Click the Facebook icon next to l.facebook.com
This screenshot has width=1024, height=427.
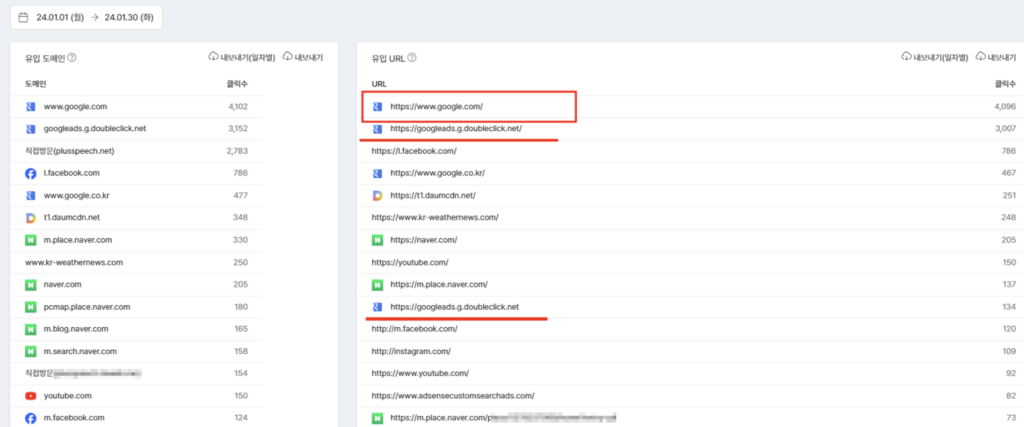tap(30, 174)
